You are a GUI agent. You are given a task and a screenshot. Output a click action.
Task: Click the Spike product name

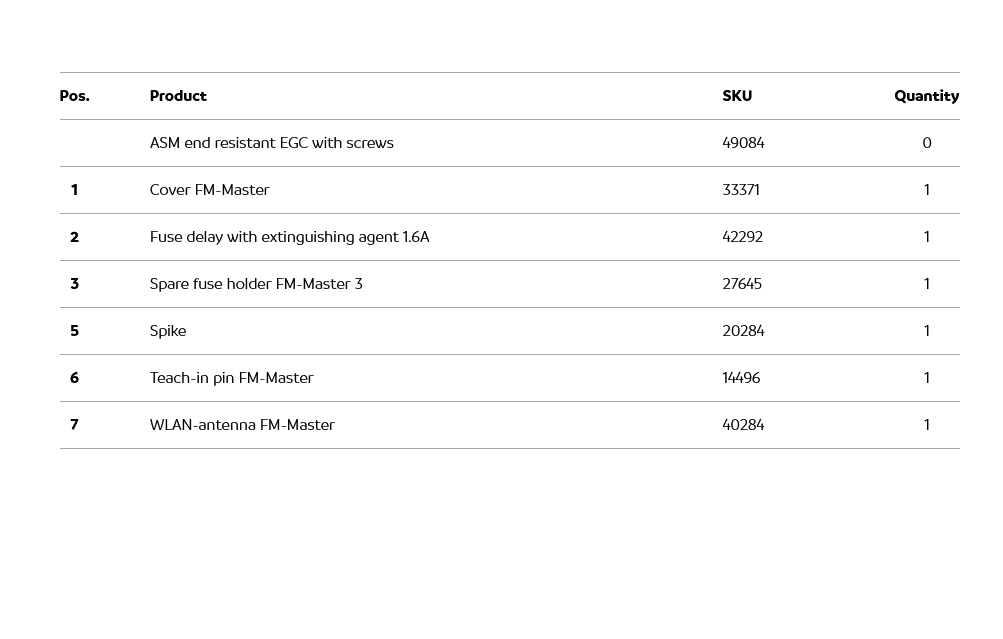(x=168, y=331)
